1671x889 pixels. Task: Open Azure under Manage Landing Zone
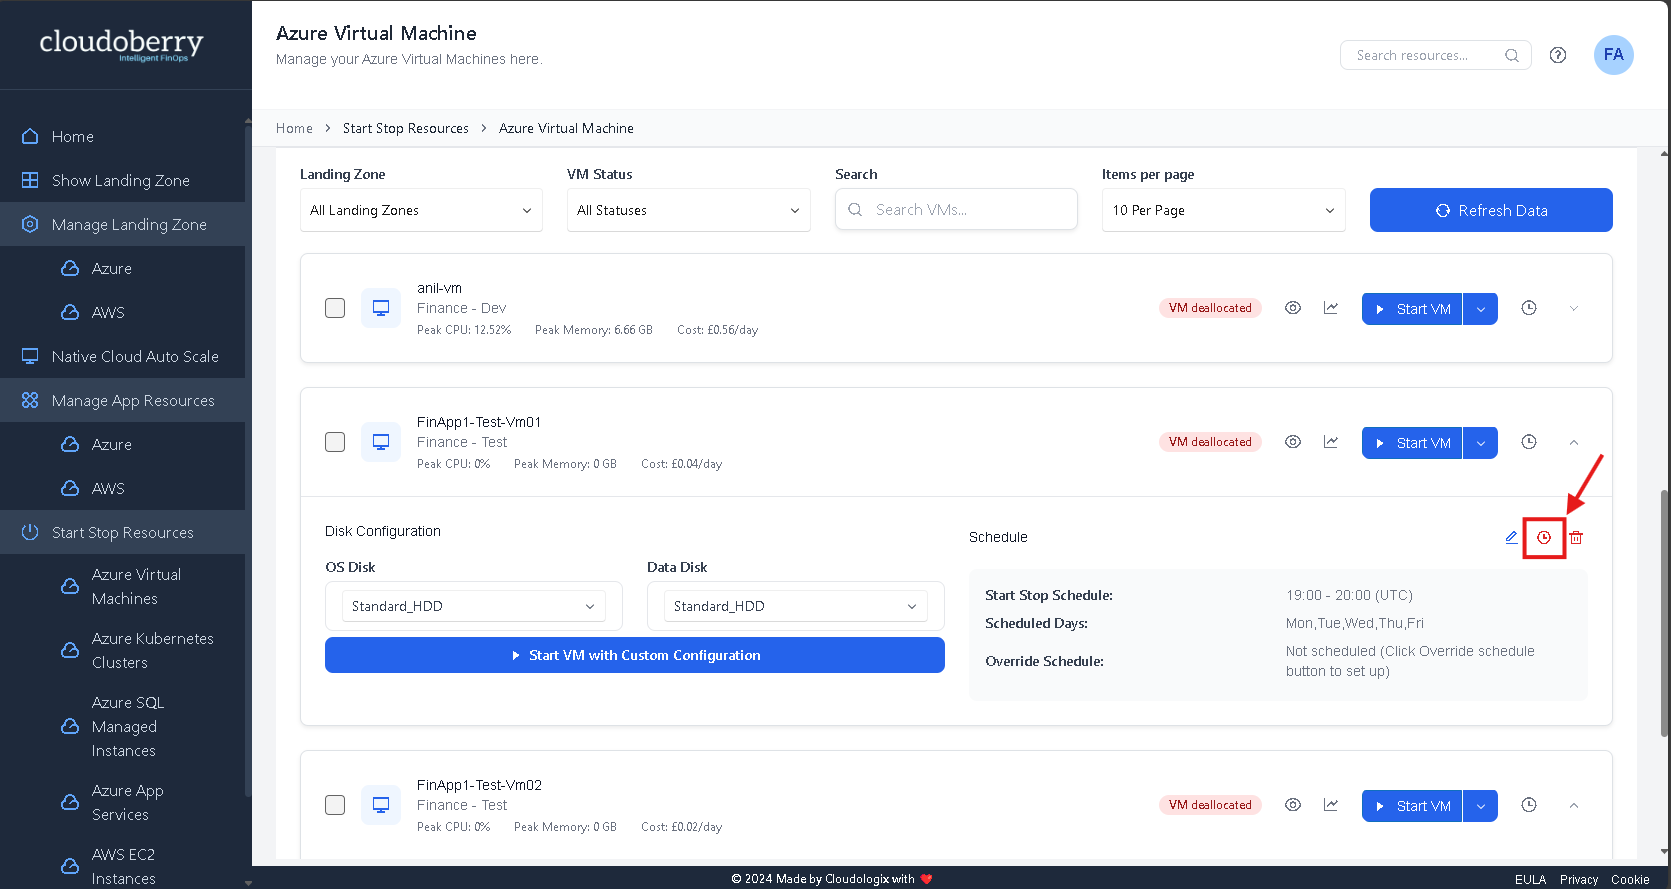[122, 268]
